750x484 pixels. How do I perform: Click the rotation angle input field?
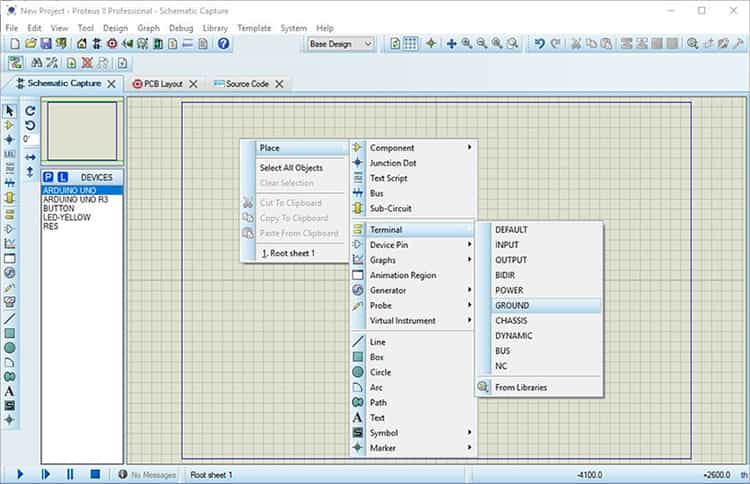(x=31, y=139)
